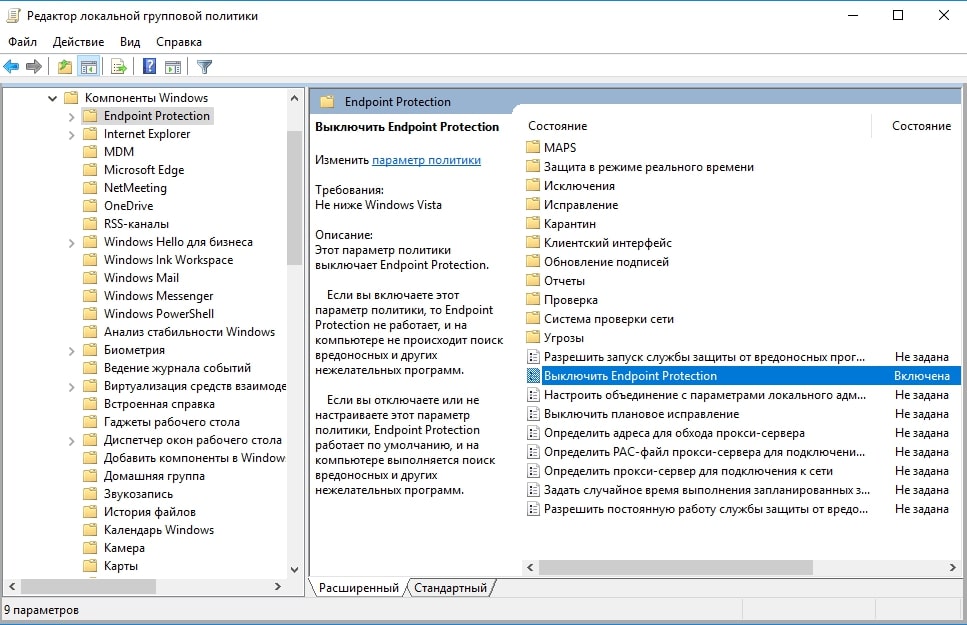This screenshot has width=967, height=625.
Task: Toggle the Show/Hide console tree icon
Action: click(89, 67)
